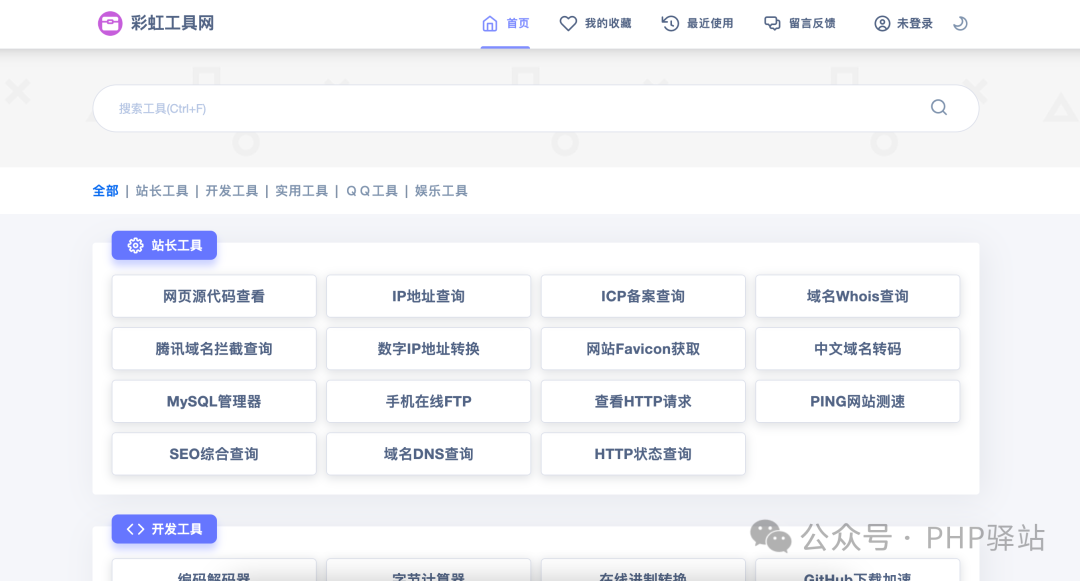
Task: Click the history clock icon beside 最近使用
Action: point(670,22)
